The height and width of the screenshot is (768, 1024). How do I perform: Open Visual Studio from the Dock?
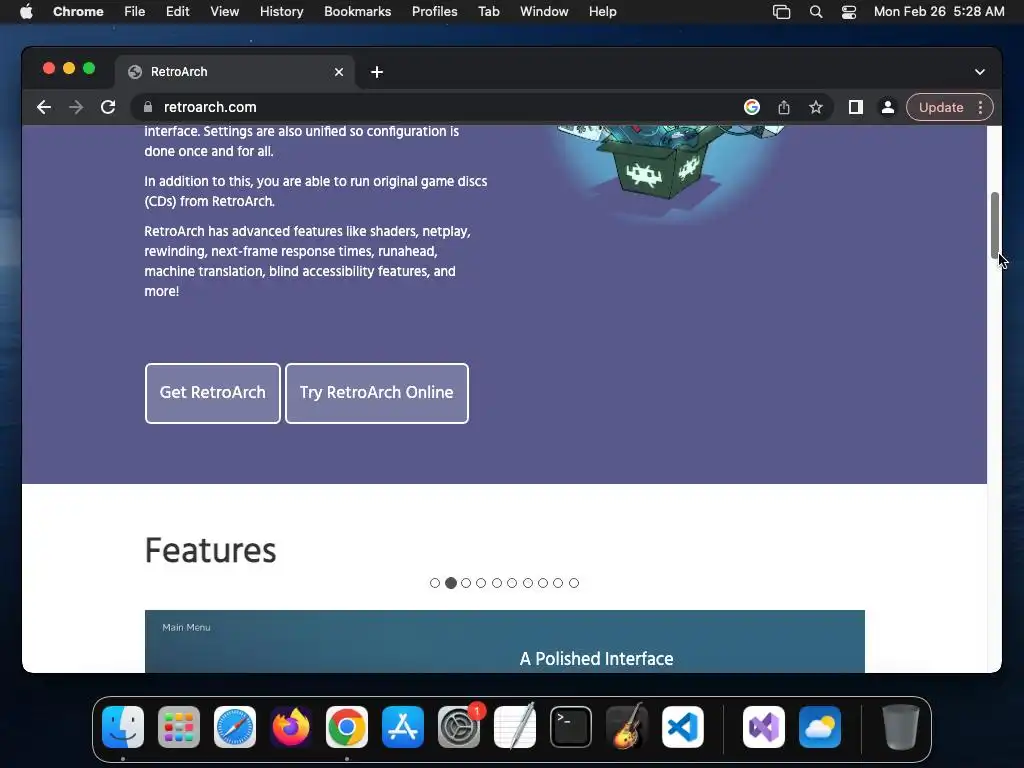(764, 727)
